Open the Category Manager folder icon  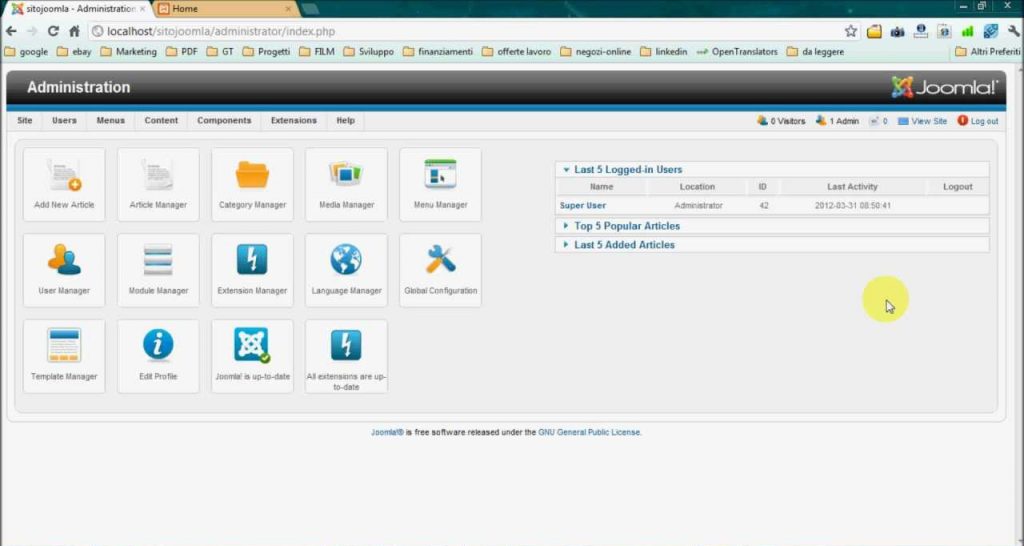click(252, 184)
